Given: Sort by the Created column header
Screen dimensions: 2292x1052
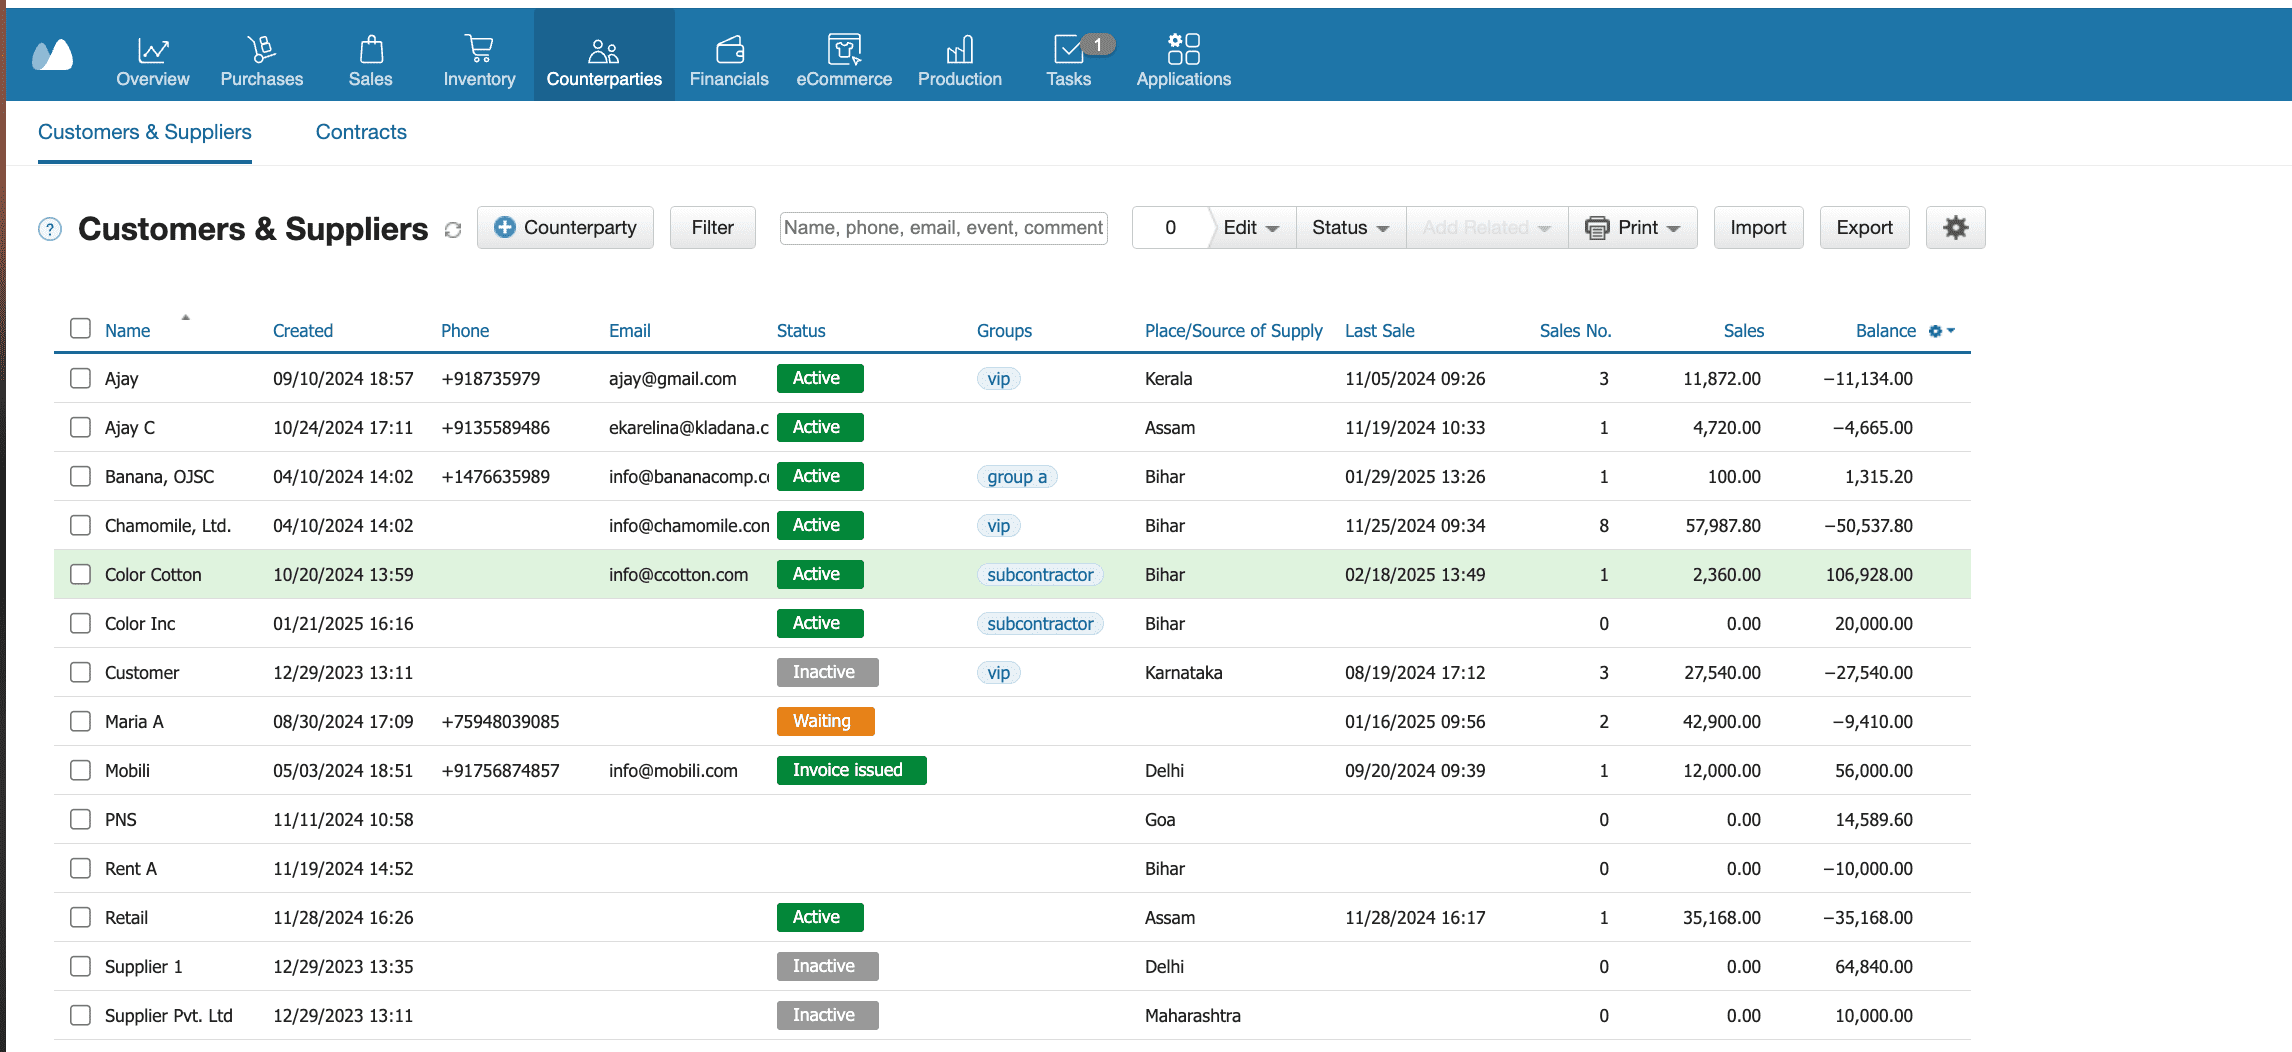Looking at the screenshot, I should pyautogui.click(x=303, y=331).
